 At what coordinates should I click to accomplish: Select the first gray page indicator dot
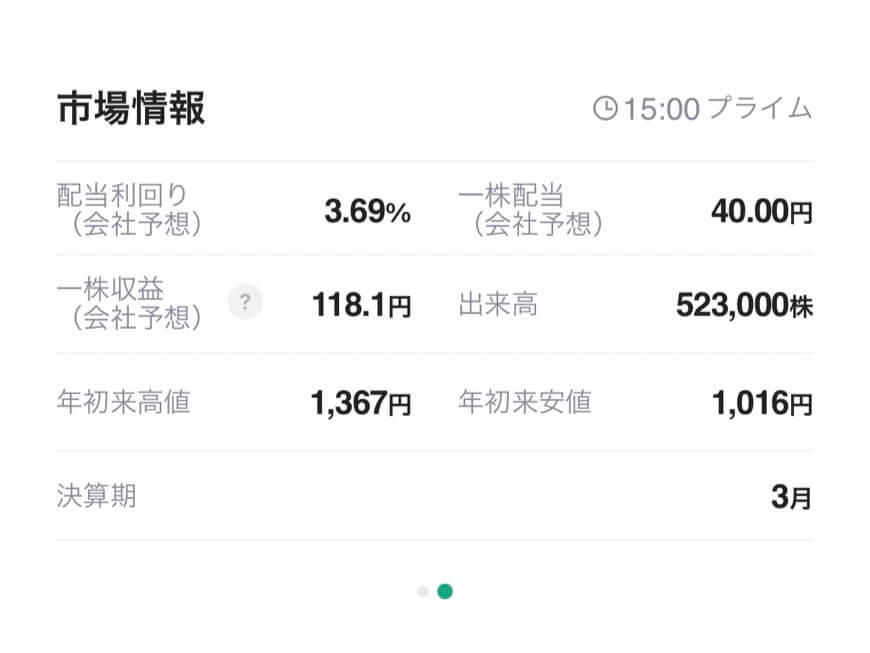423,591
